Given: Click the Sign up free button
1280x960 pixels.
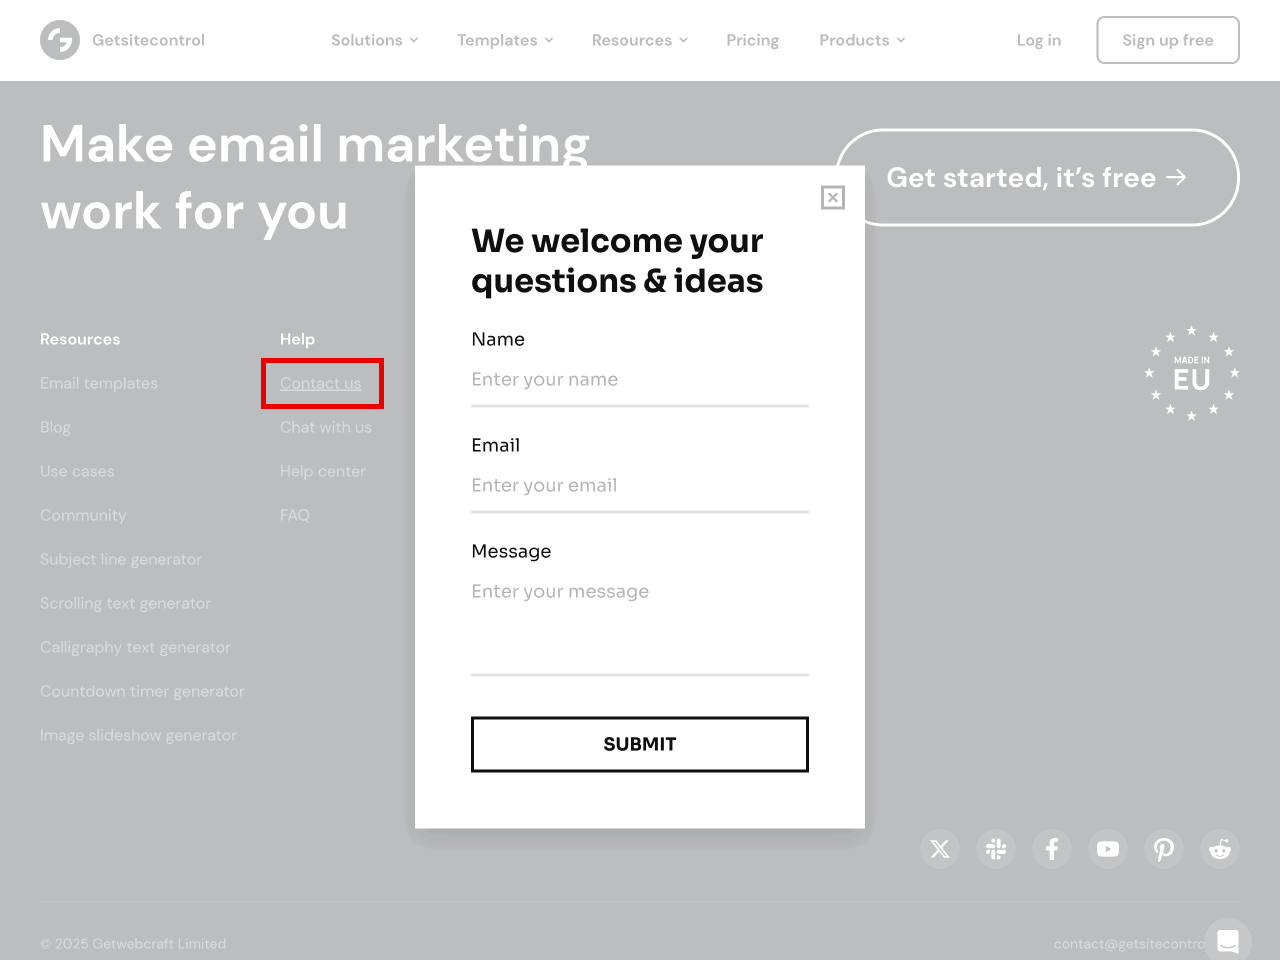Looking at the screenshot, I should 1167,40.
